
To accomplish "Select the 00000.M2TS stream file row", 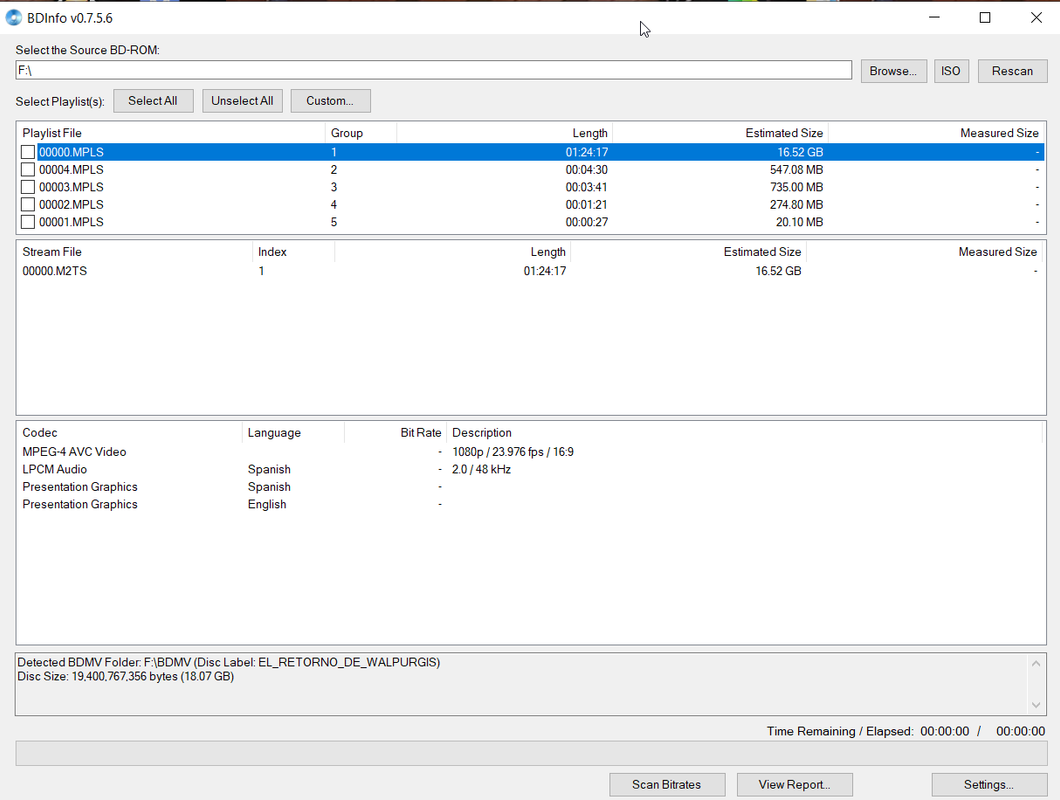I will (x=531, y=271).
